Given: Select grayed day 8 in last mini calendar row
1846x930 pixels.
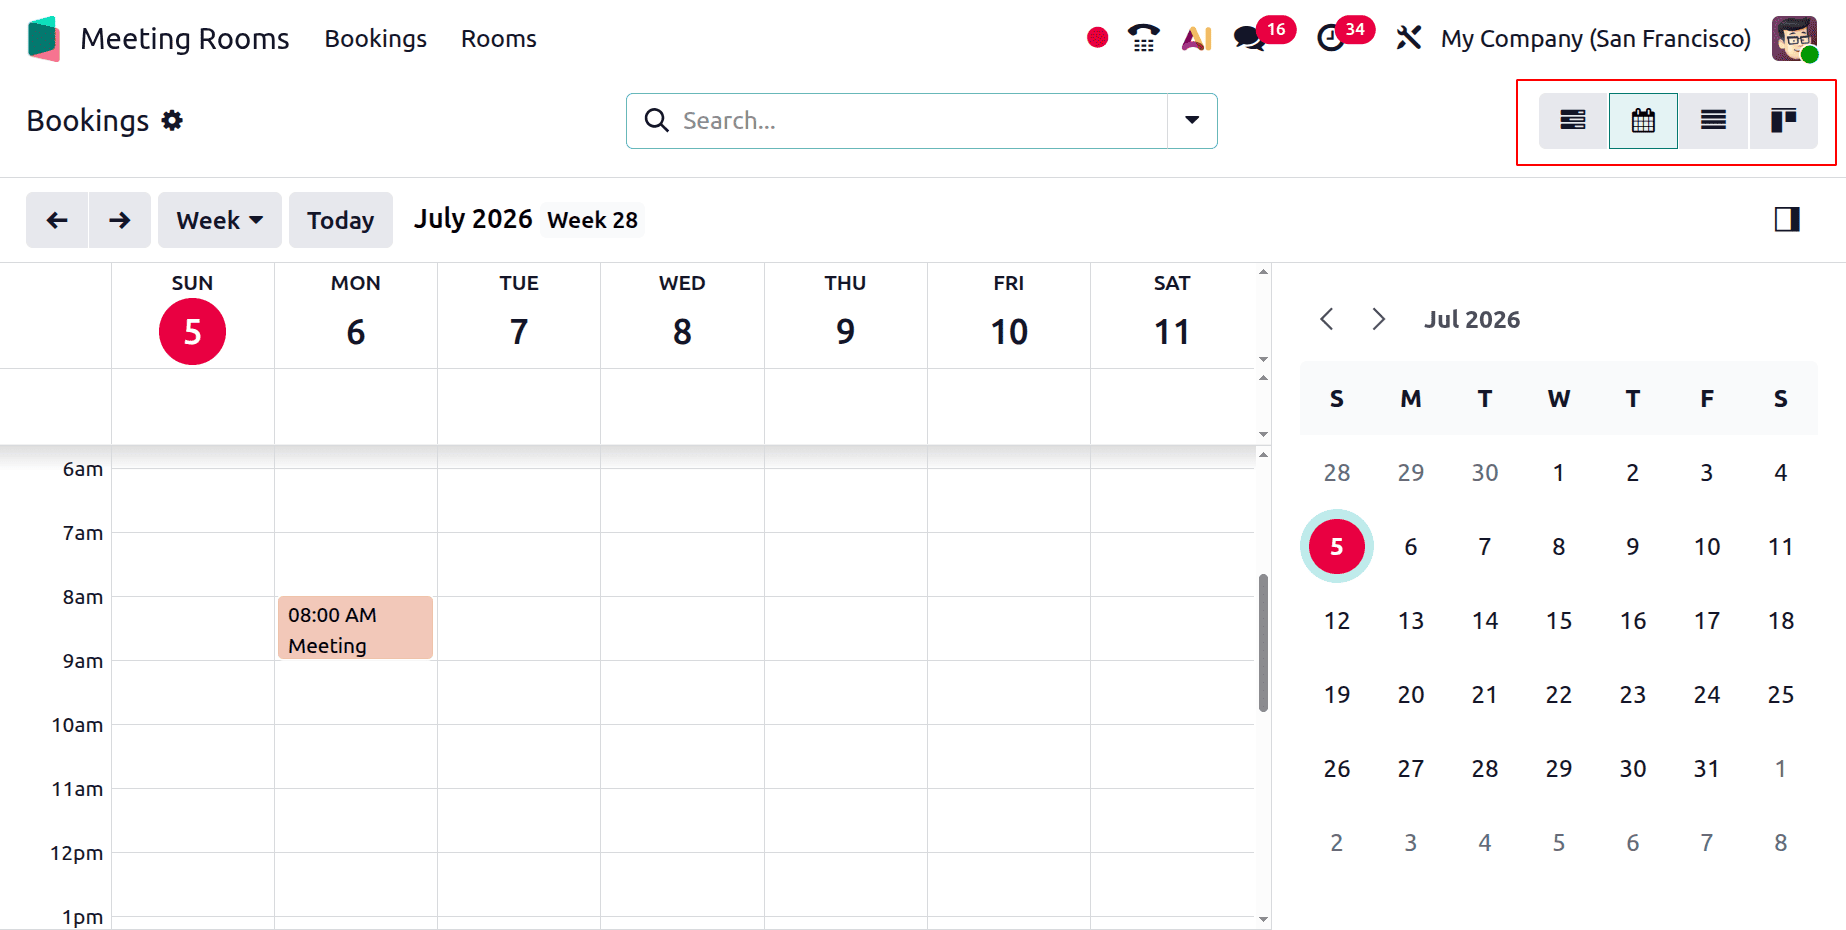Looking at the screenshot, I should [x=1781, y=842].
